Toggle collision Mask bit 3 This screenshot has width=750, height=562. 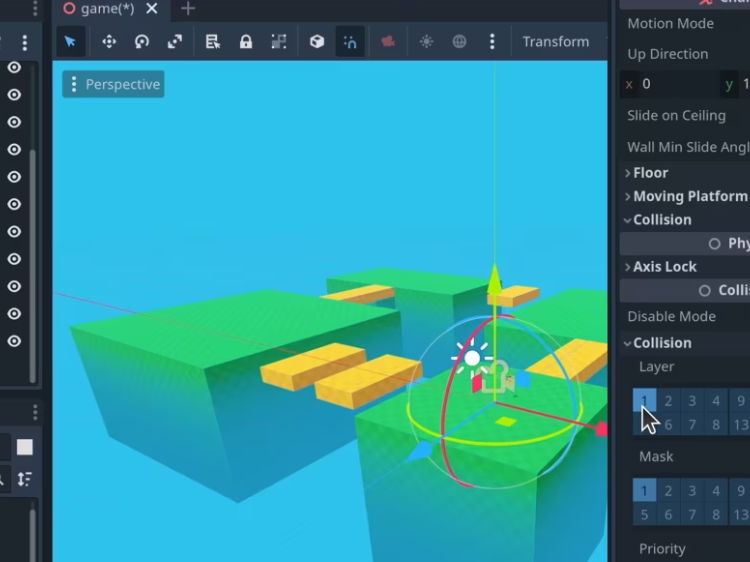[692, 490]
